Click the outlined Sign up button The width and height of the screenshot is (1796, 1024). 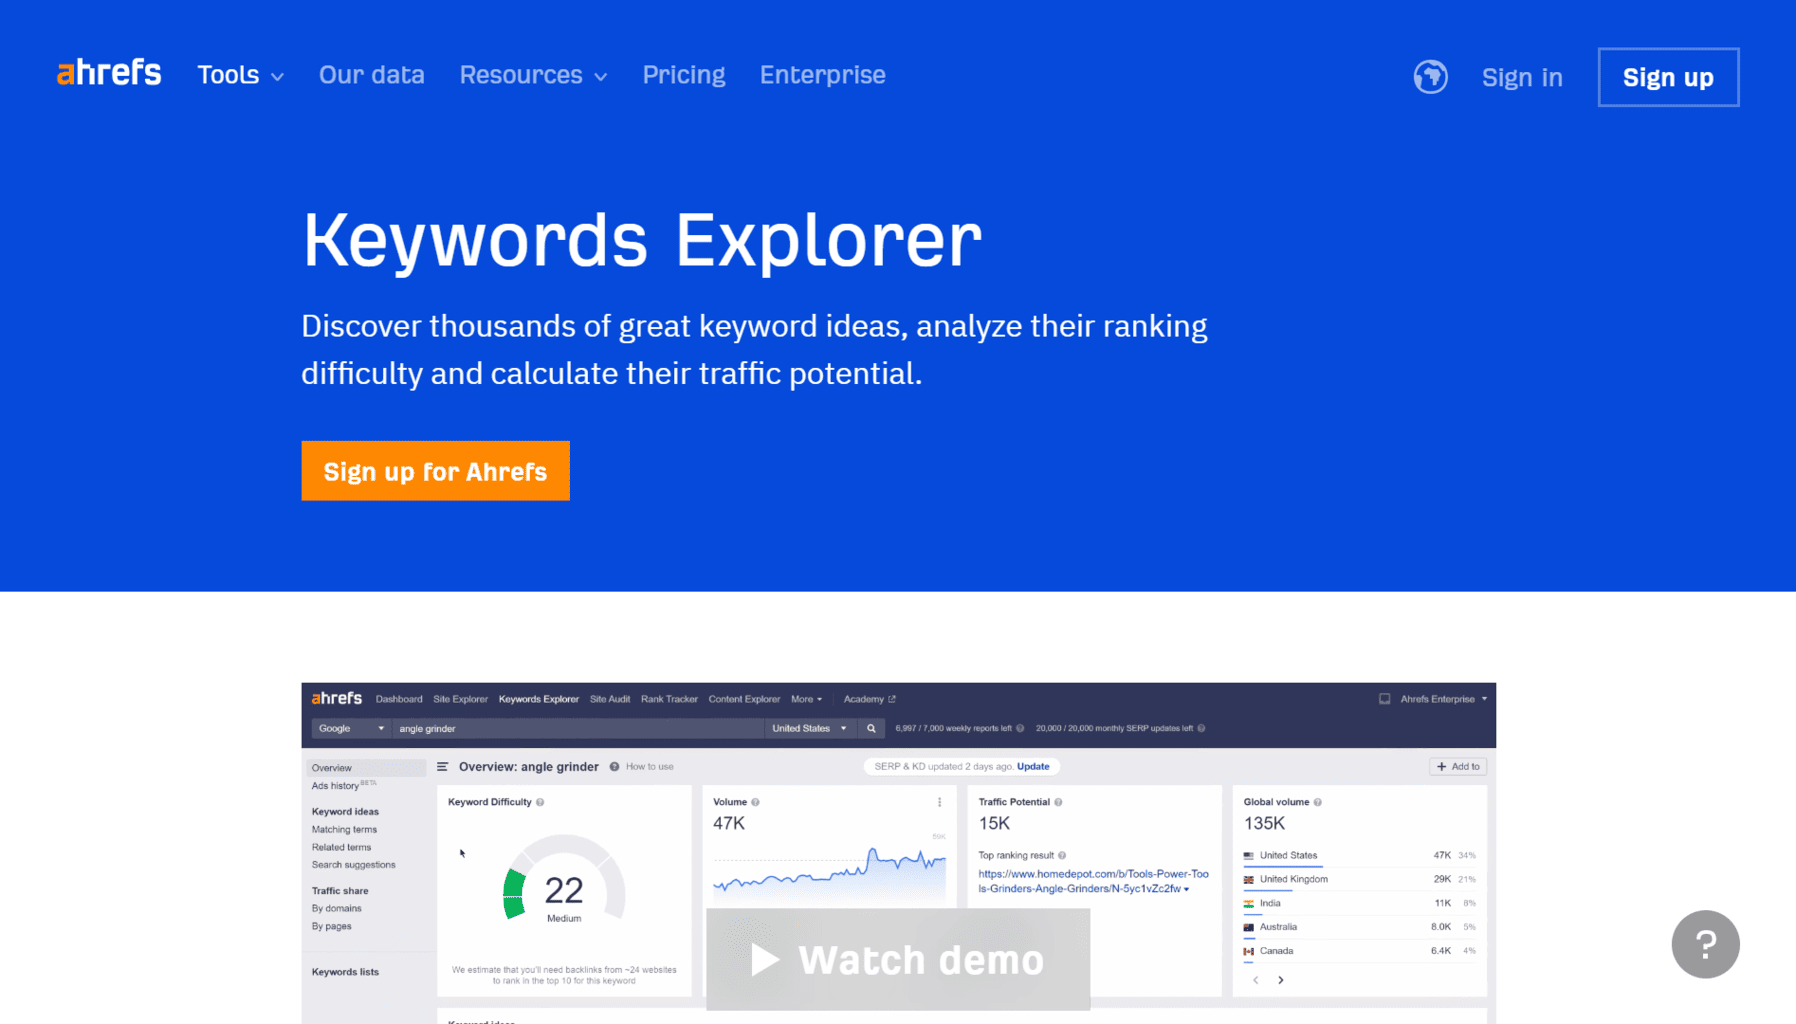[1668, 77]
